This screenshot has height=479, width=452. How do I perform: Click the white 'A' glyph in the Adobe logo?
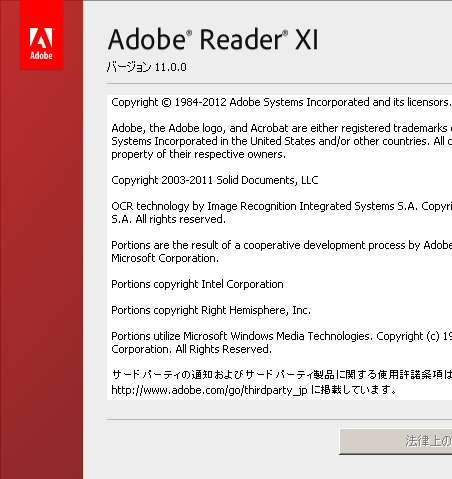tap(41, 38)
